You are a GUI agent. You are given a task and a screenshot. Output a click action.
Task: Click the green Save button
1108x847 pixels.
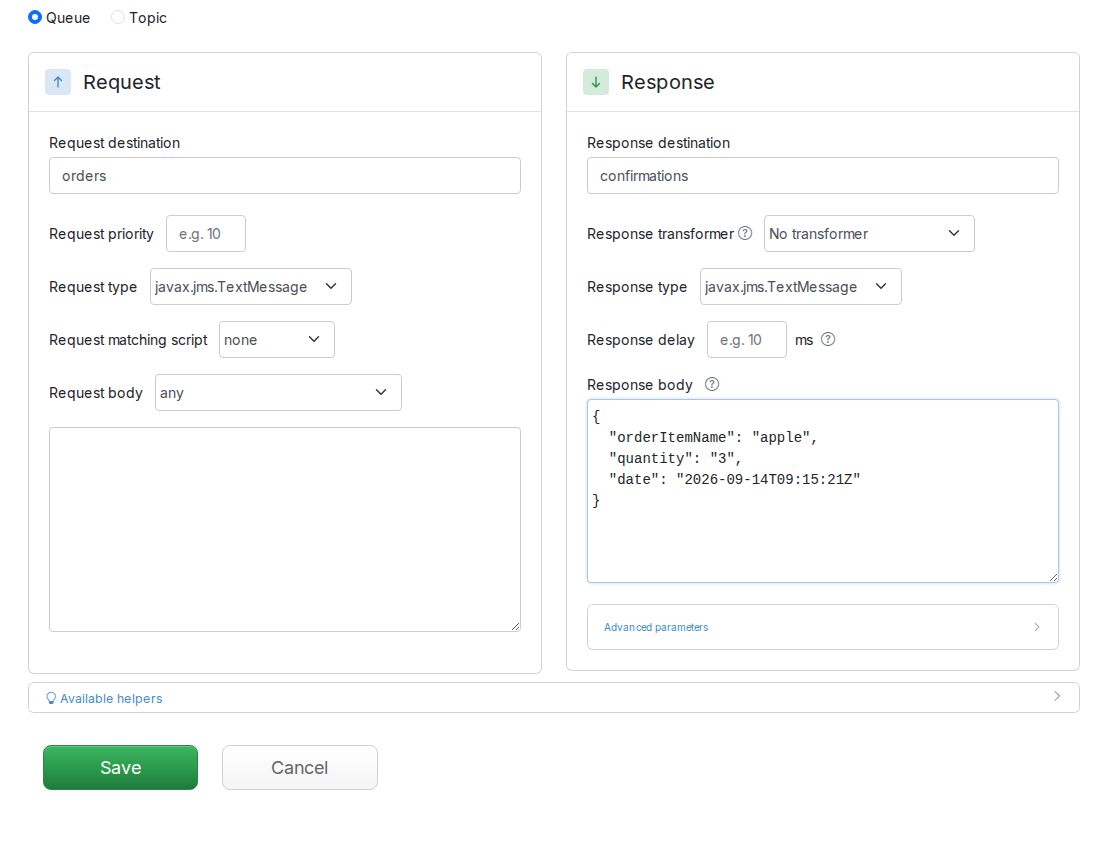[x=120, y=767]
